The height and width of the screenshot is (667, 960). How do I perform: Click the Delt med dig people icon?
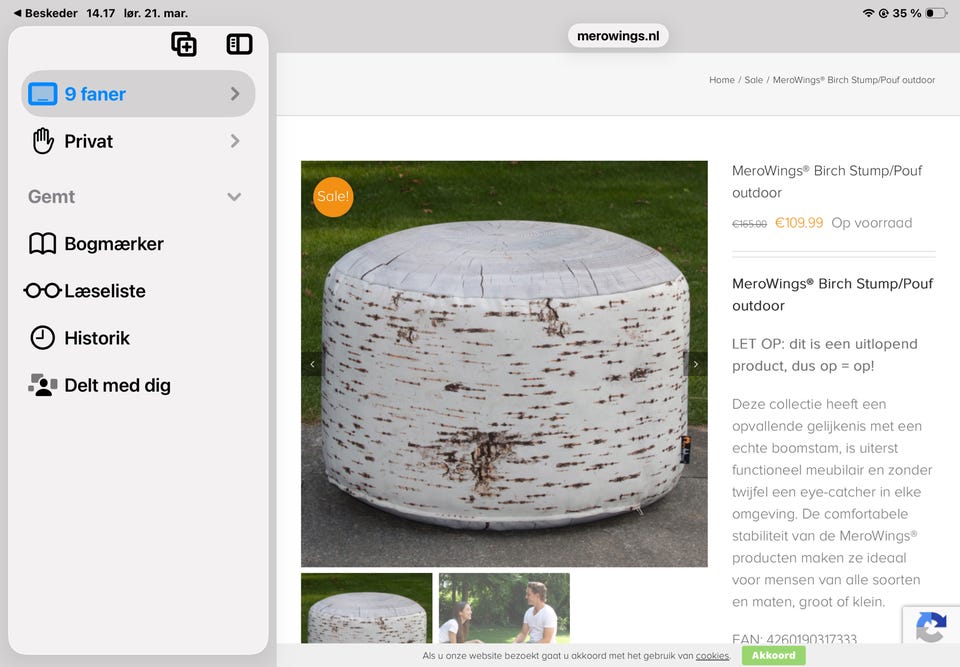pyautogui.click(x=43, y=385)
